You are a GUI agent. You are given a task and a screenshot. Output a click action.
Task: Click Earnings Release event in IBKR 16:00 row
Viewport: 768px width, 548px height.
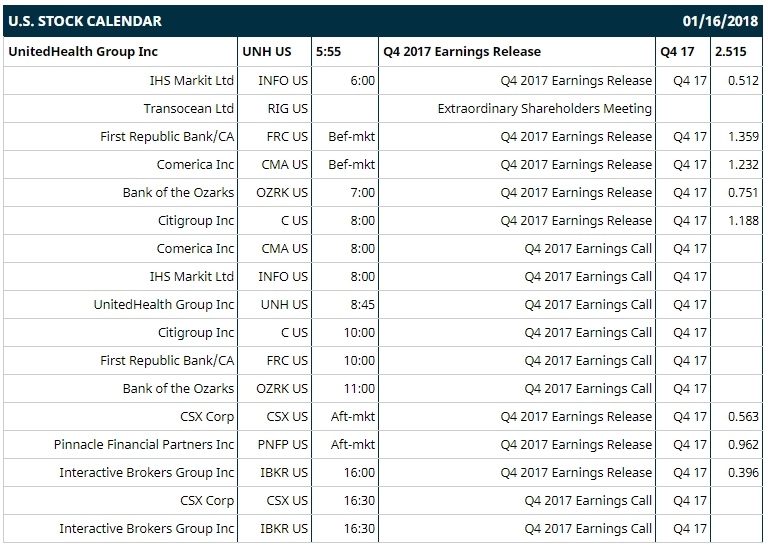click(x=576, y=473)
